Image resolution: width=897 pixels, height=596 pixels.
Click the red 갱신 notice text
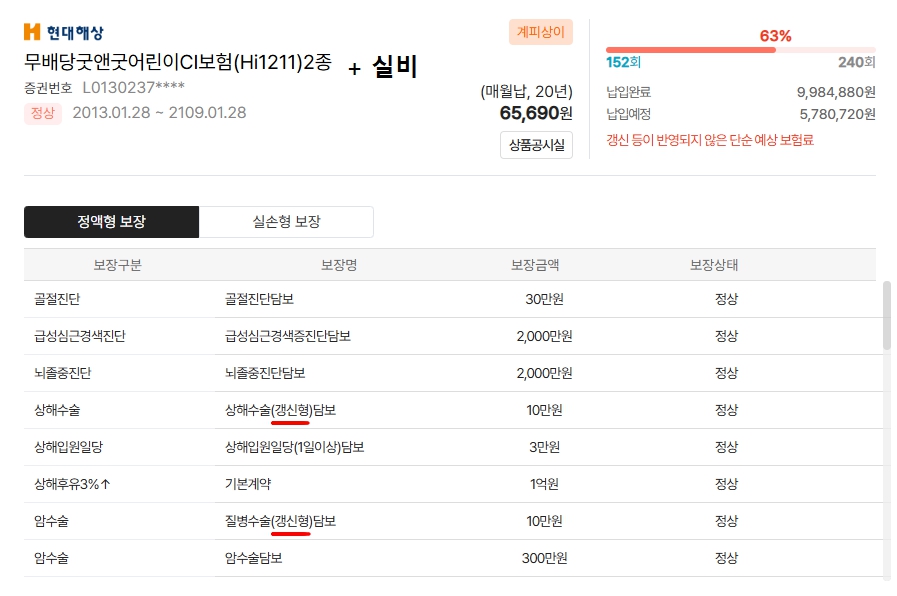[710, 140]
